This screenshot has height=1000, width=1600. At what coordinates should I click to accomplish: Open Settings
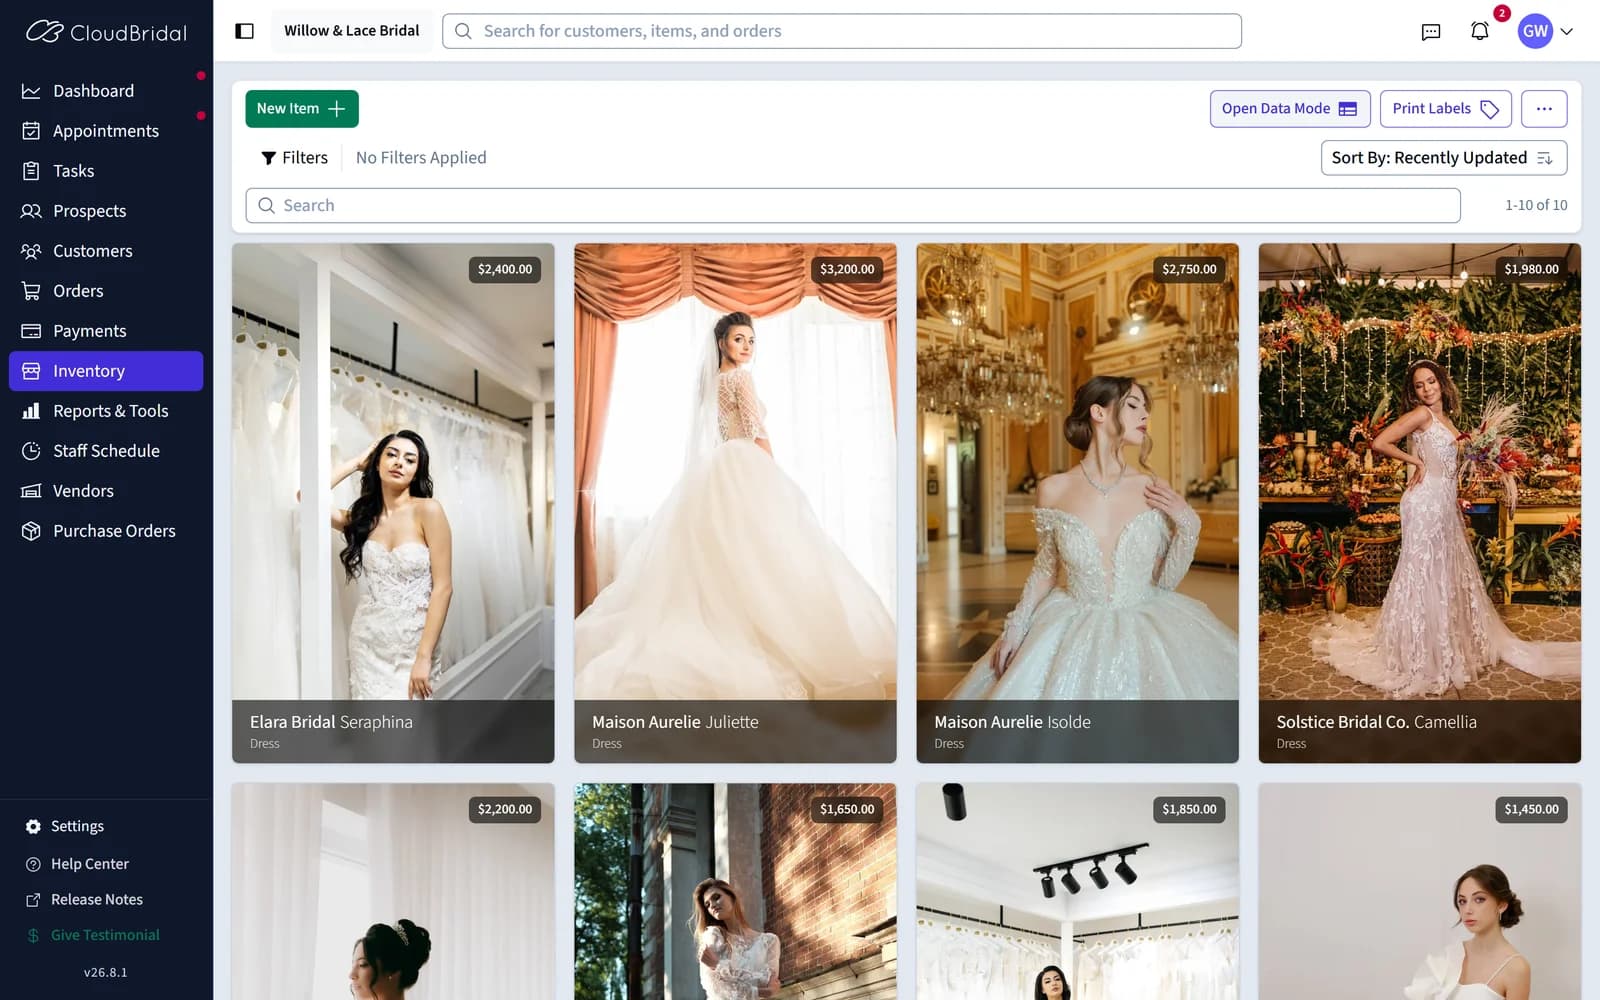[77, 827]
